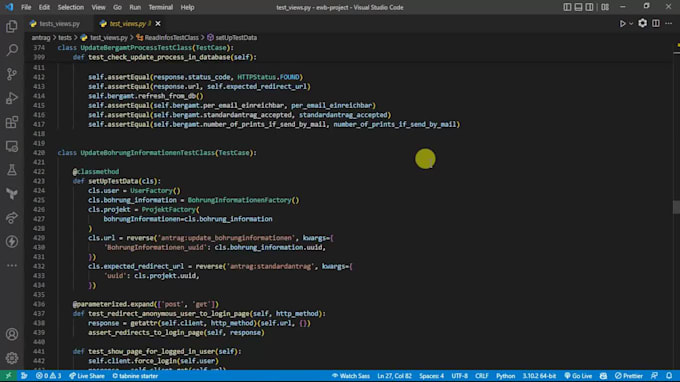Change line ending via CRLF
The height and width of the screenshot is (382, 680).
click(x=482, y=376)
